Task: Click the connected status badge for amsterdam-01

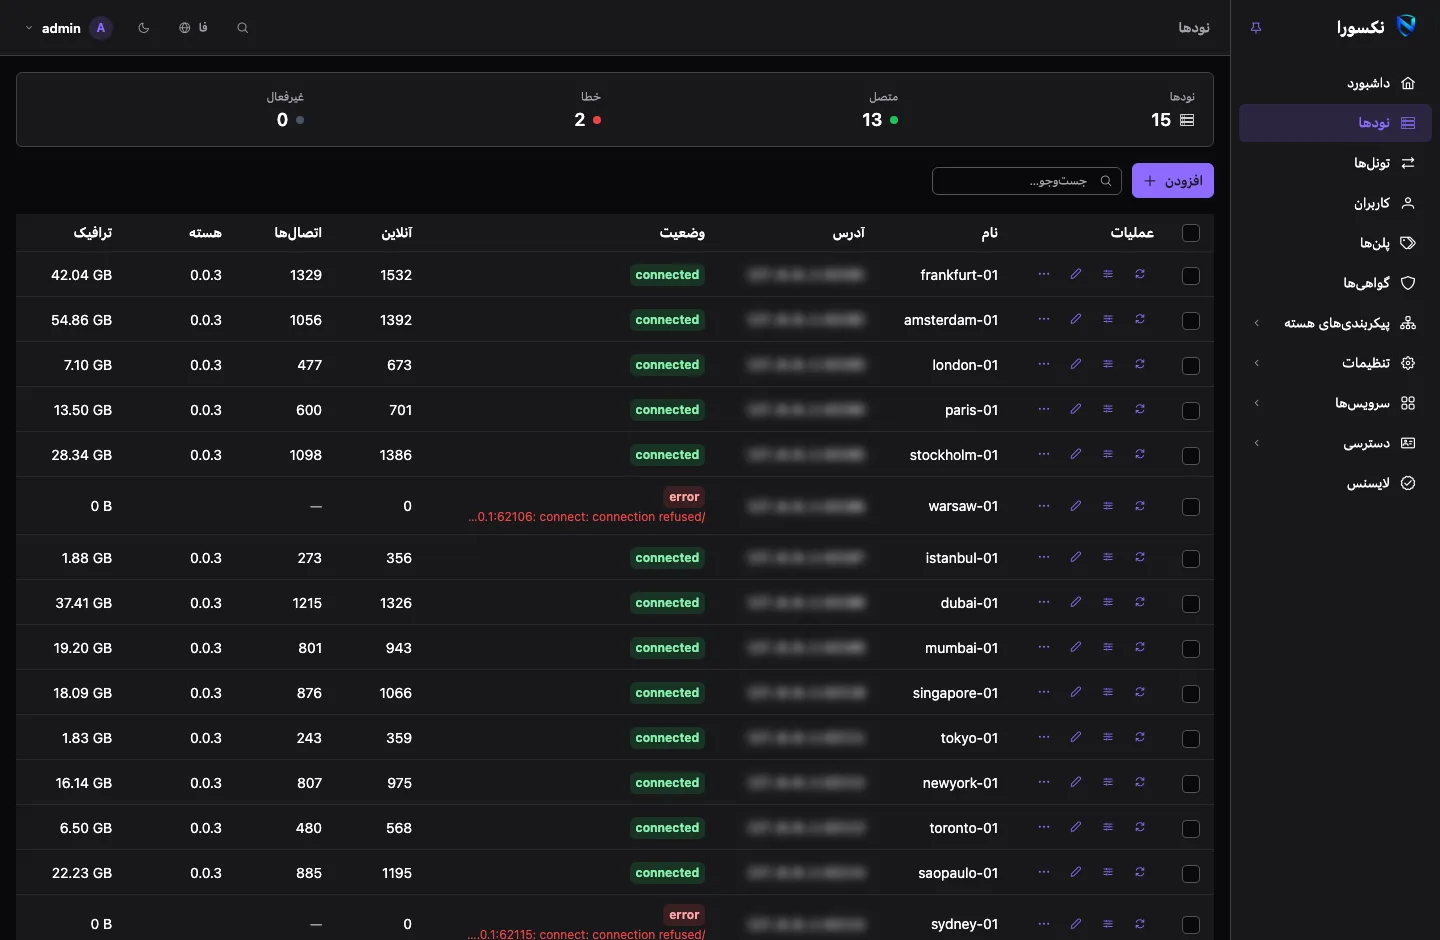Action: pyautogui.click(x=667, y=320)
